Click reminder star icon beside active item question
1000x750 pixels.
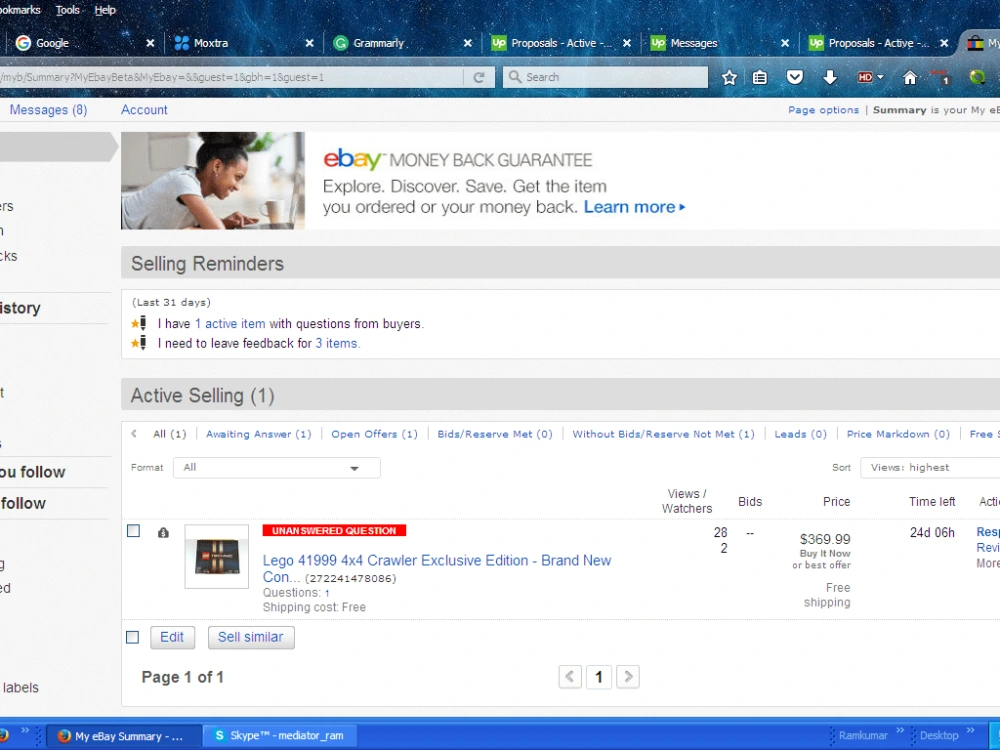coord(139,323)
